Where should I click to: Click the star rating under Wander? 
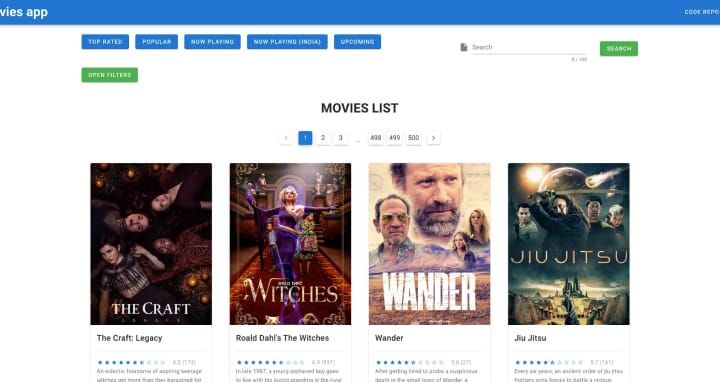pos(410,362)
